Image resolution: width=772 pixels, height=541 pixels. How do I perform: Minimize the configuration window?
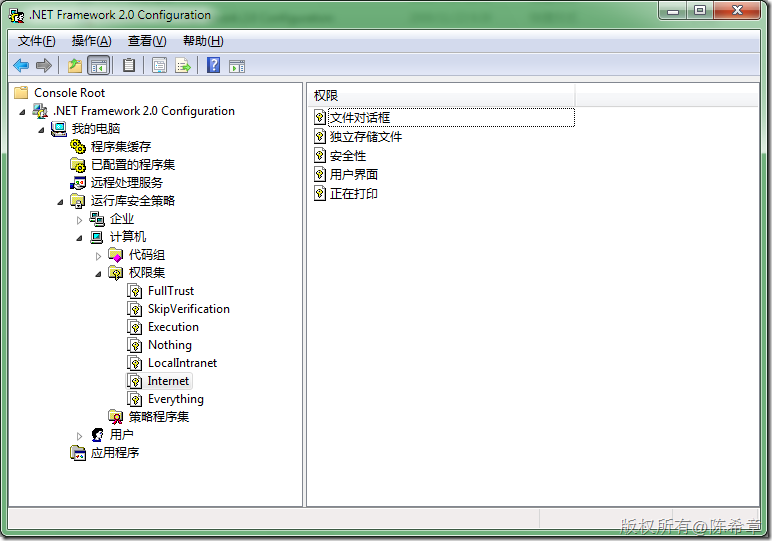pos(673,11)
